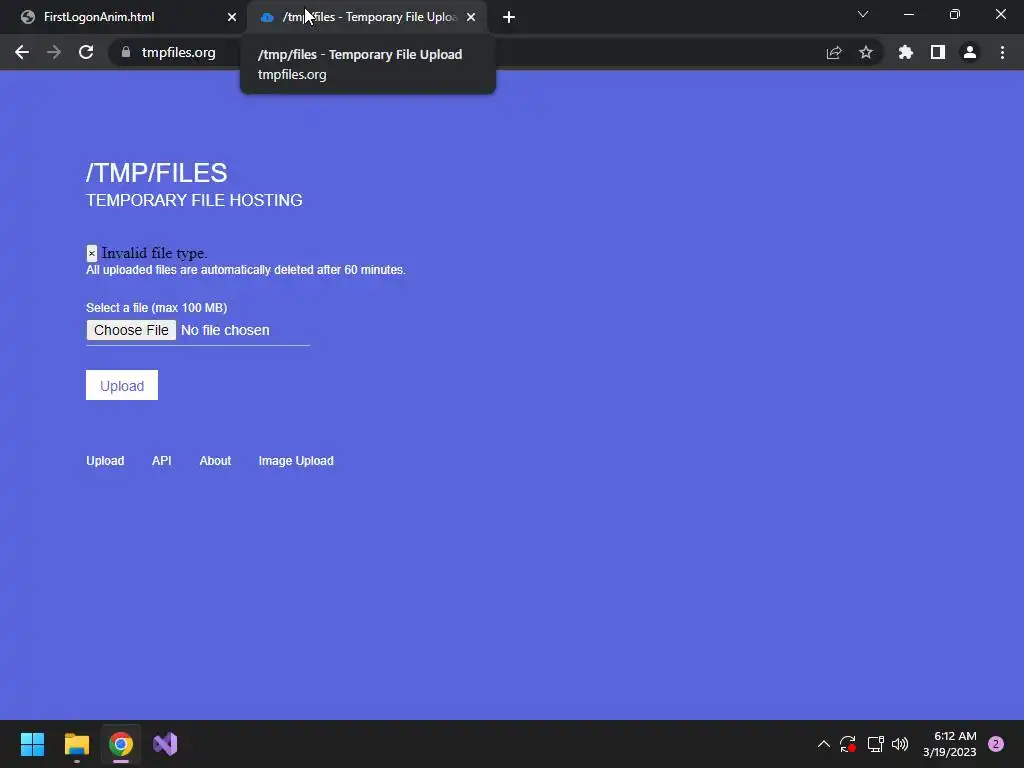
Task: Go back to the previous page
Action: tap(22, 52)
